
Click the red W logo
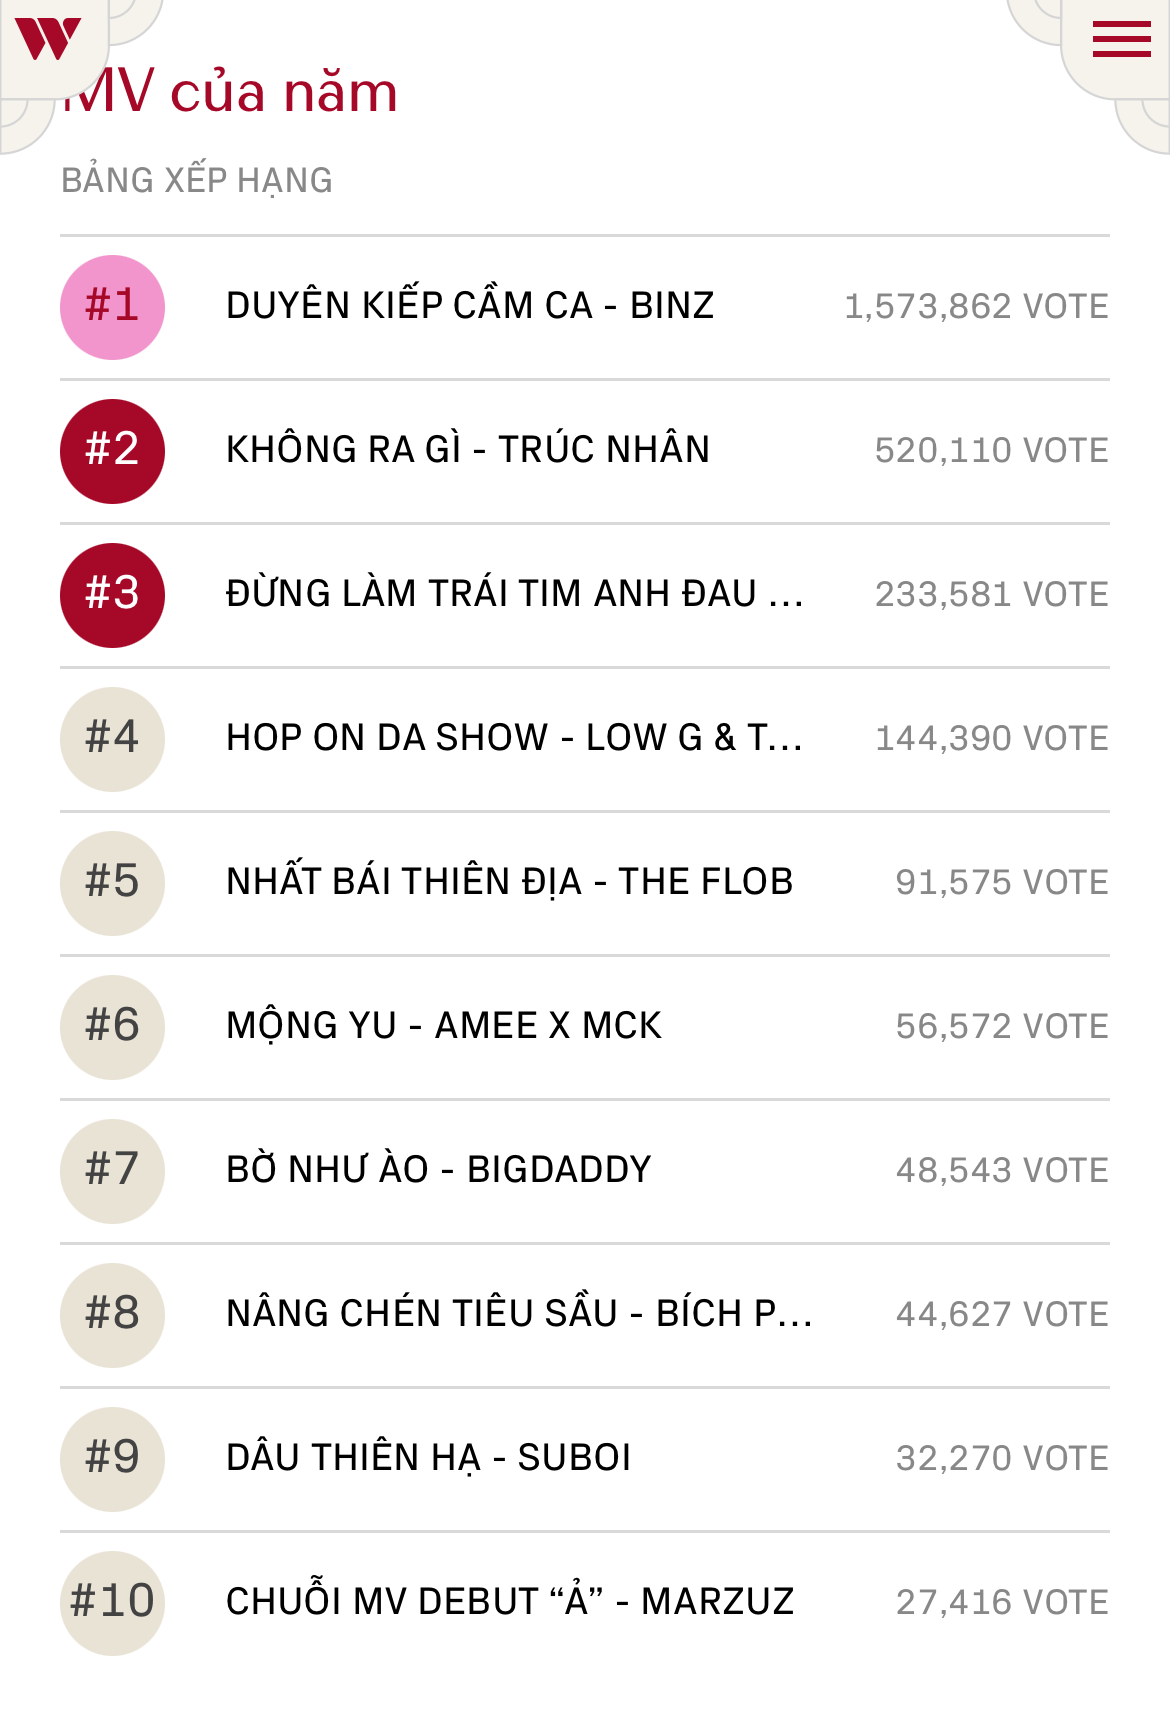tap(47, 40)
